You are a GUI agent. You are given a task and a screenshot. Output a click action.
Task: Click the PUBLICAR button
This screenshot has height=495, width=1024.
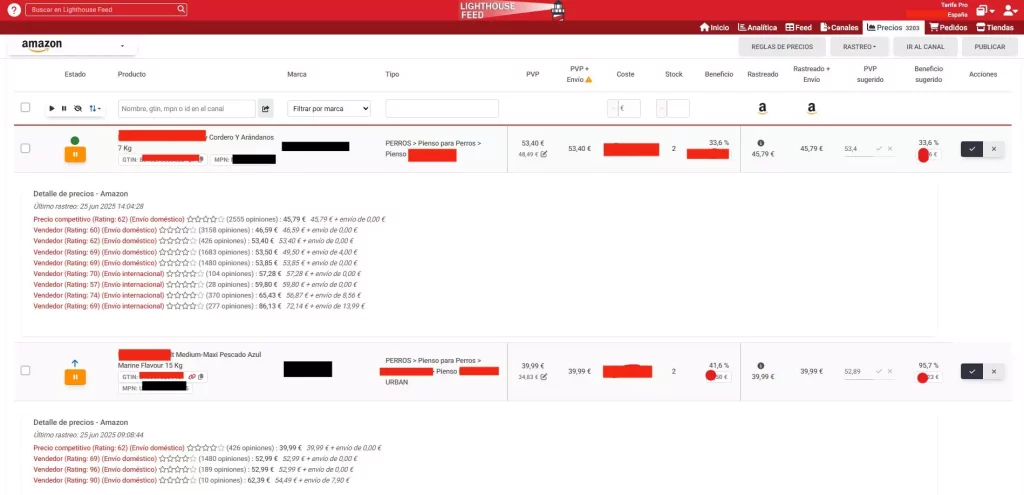[989, 47]
